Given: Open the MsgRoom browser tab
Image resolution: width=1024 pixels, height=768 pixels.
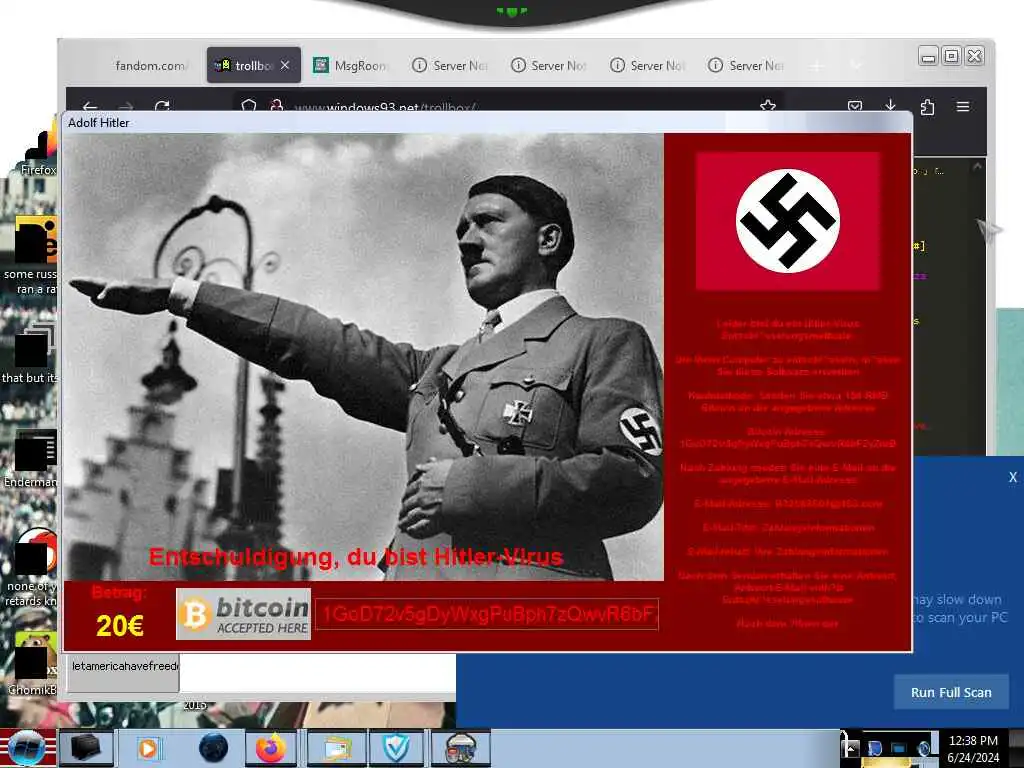Looking at the screenshot, I should click(351, 65).
